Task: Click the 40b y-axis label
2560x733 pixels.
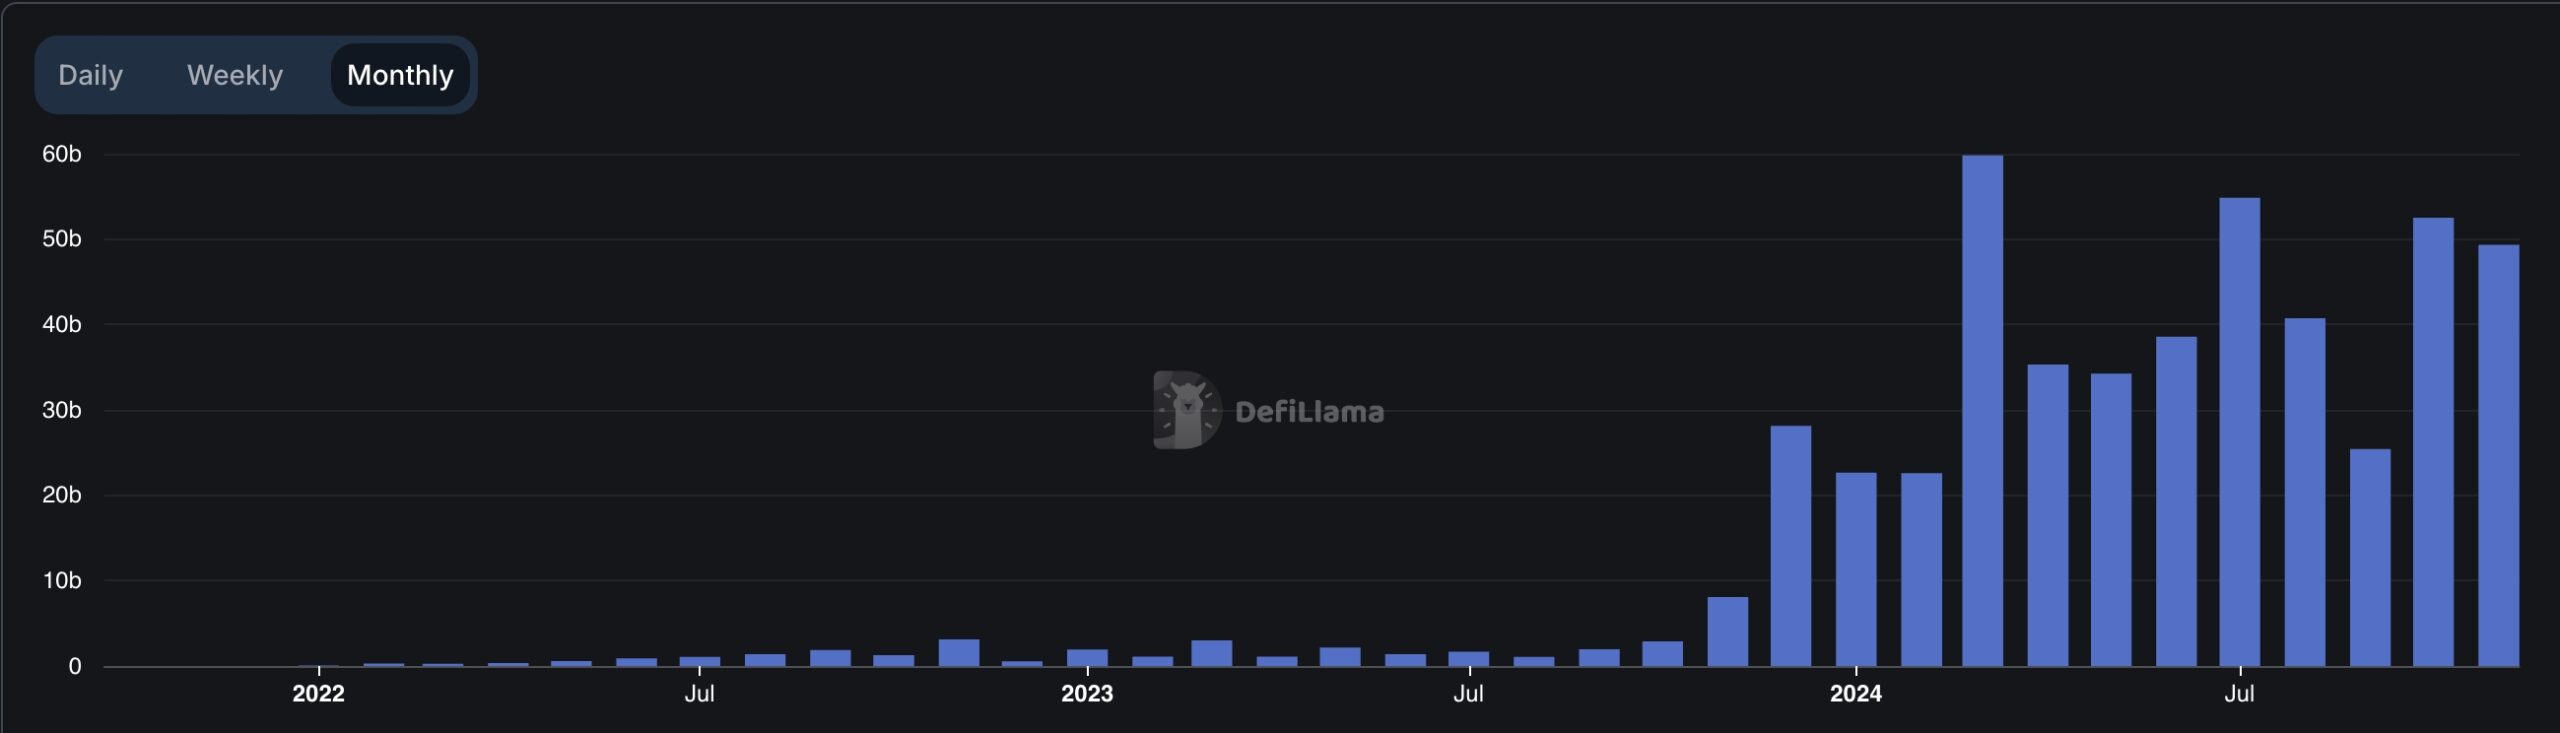Action: 61,324
